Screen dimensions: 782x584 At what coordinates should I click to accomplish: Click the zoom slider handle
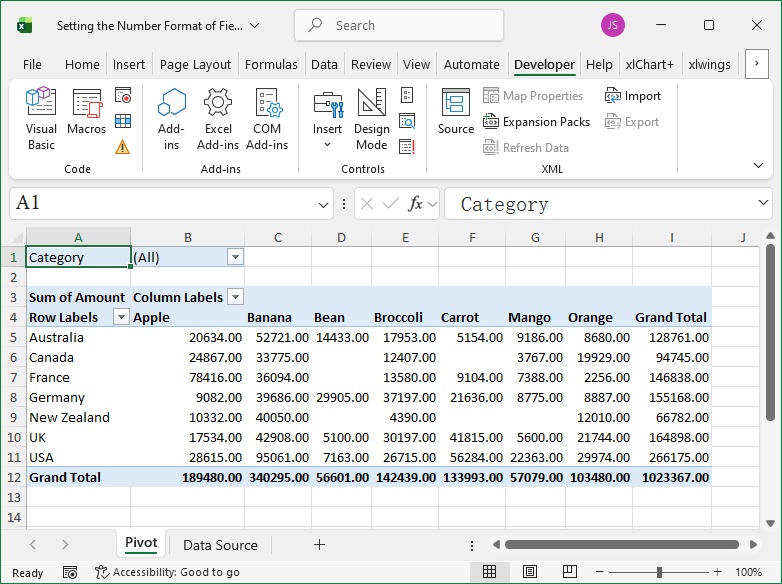click(659, 572)
